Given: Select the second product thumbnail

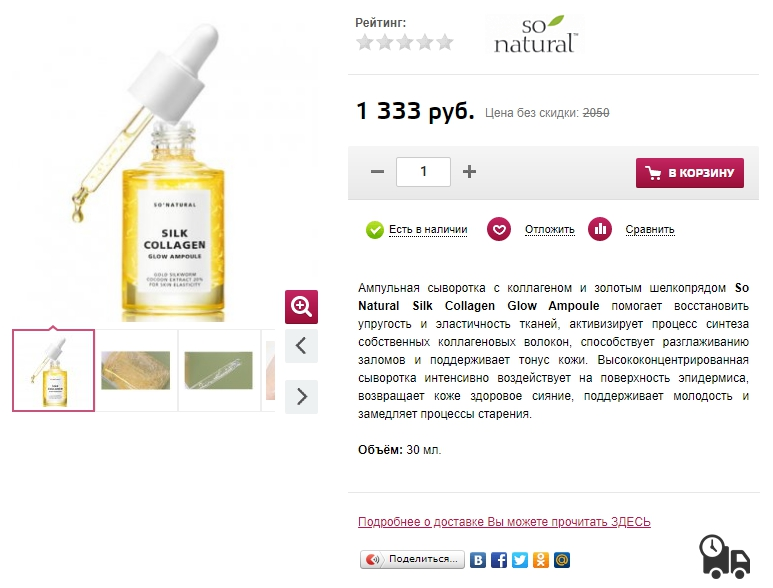Looking at the screenshot, I should (136, 370).
